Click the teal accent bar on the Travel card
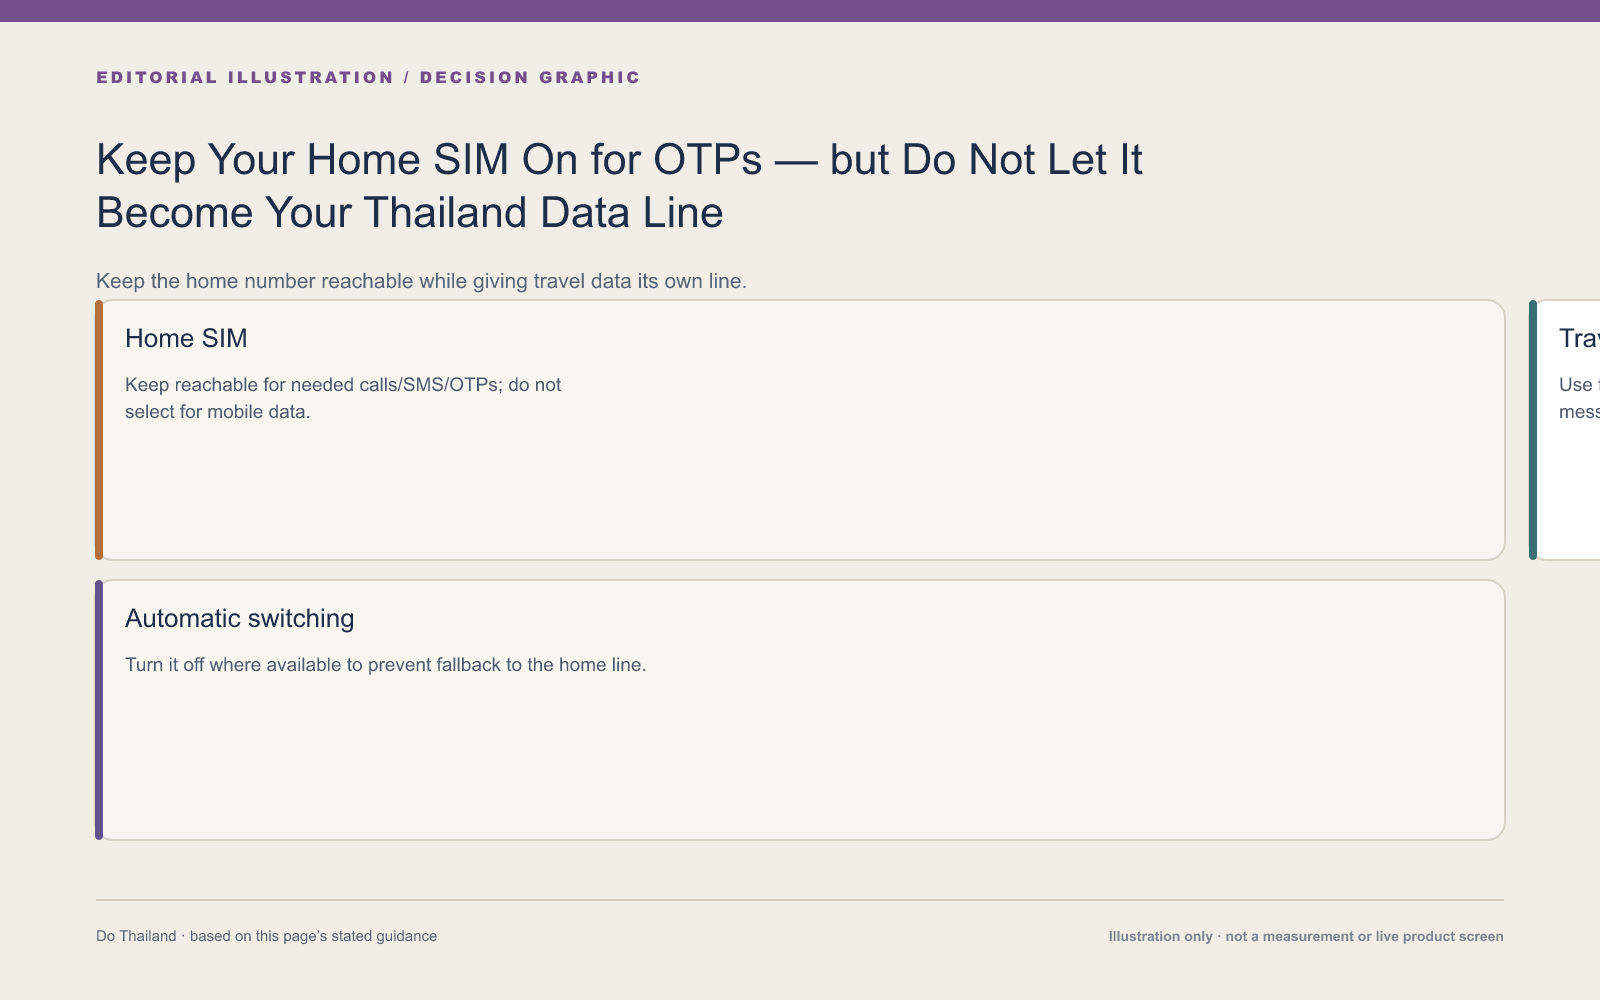The width and height of the screenshot is (1600, 1000). coord(1533,430)
